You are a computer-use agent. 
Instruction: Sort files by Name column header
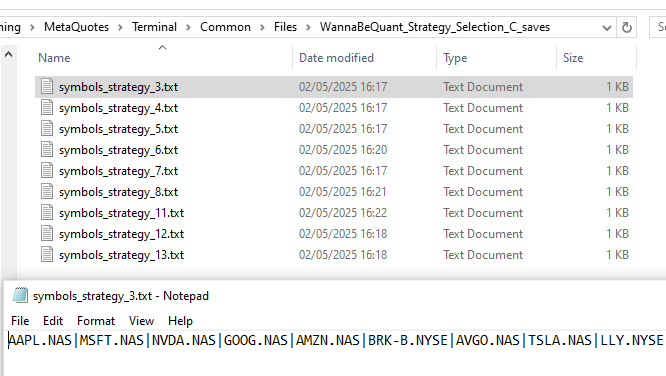[x=54, y=58]
